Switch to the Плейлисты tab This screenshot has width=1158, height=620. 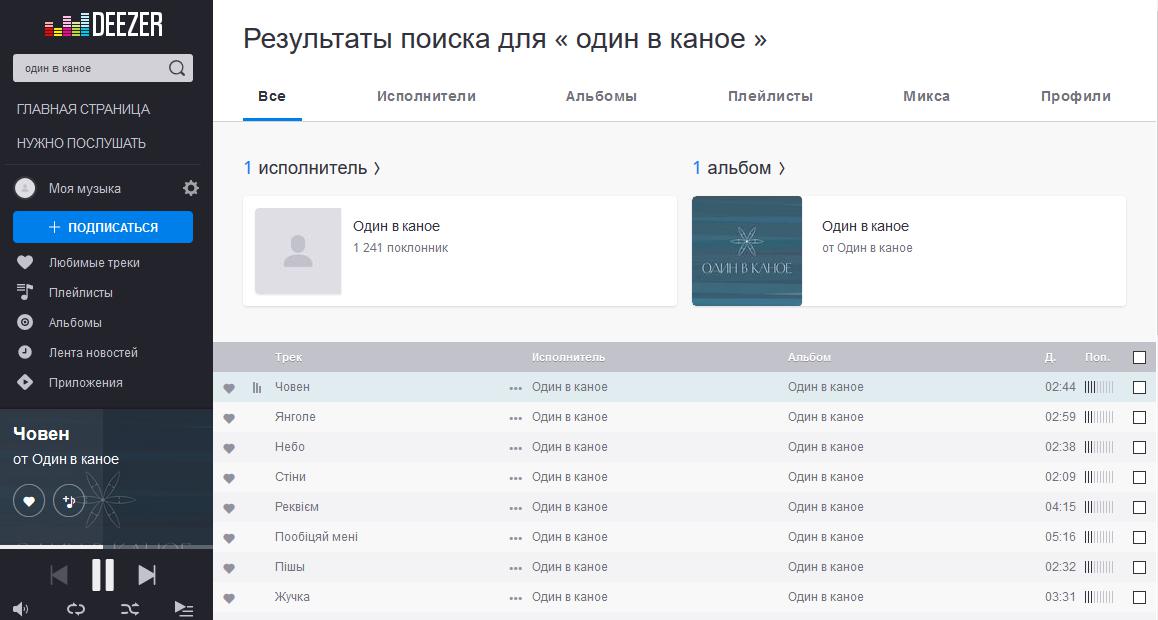tap(770, 96)
